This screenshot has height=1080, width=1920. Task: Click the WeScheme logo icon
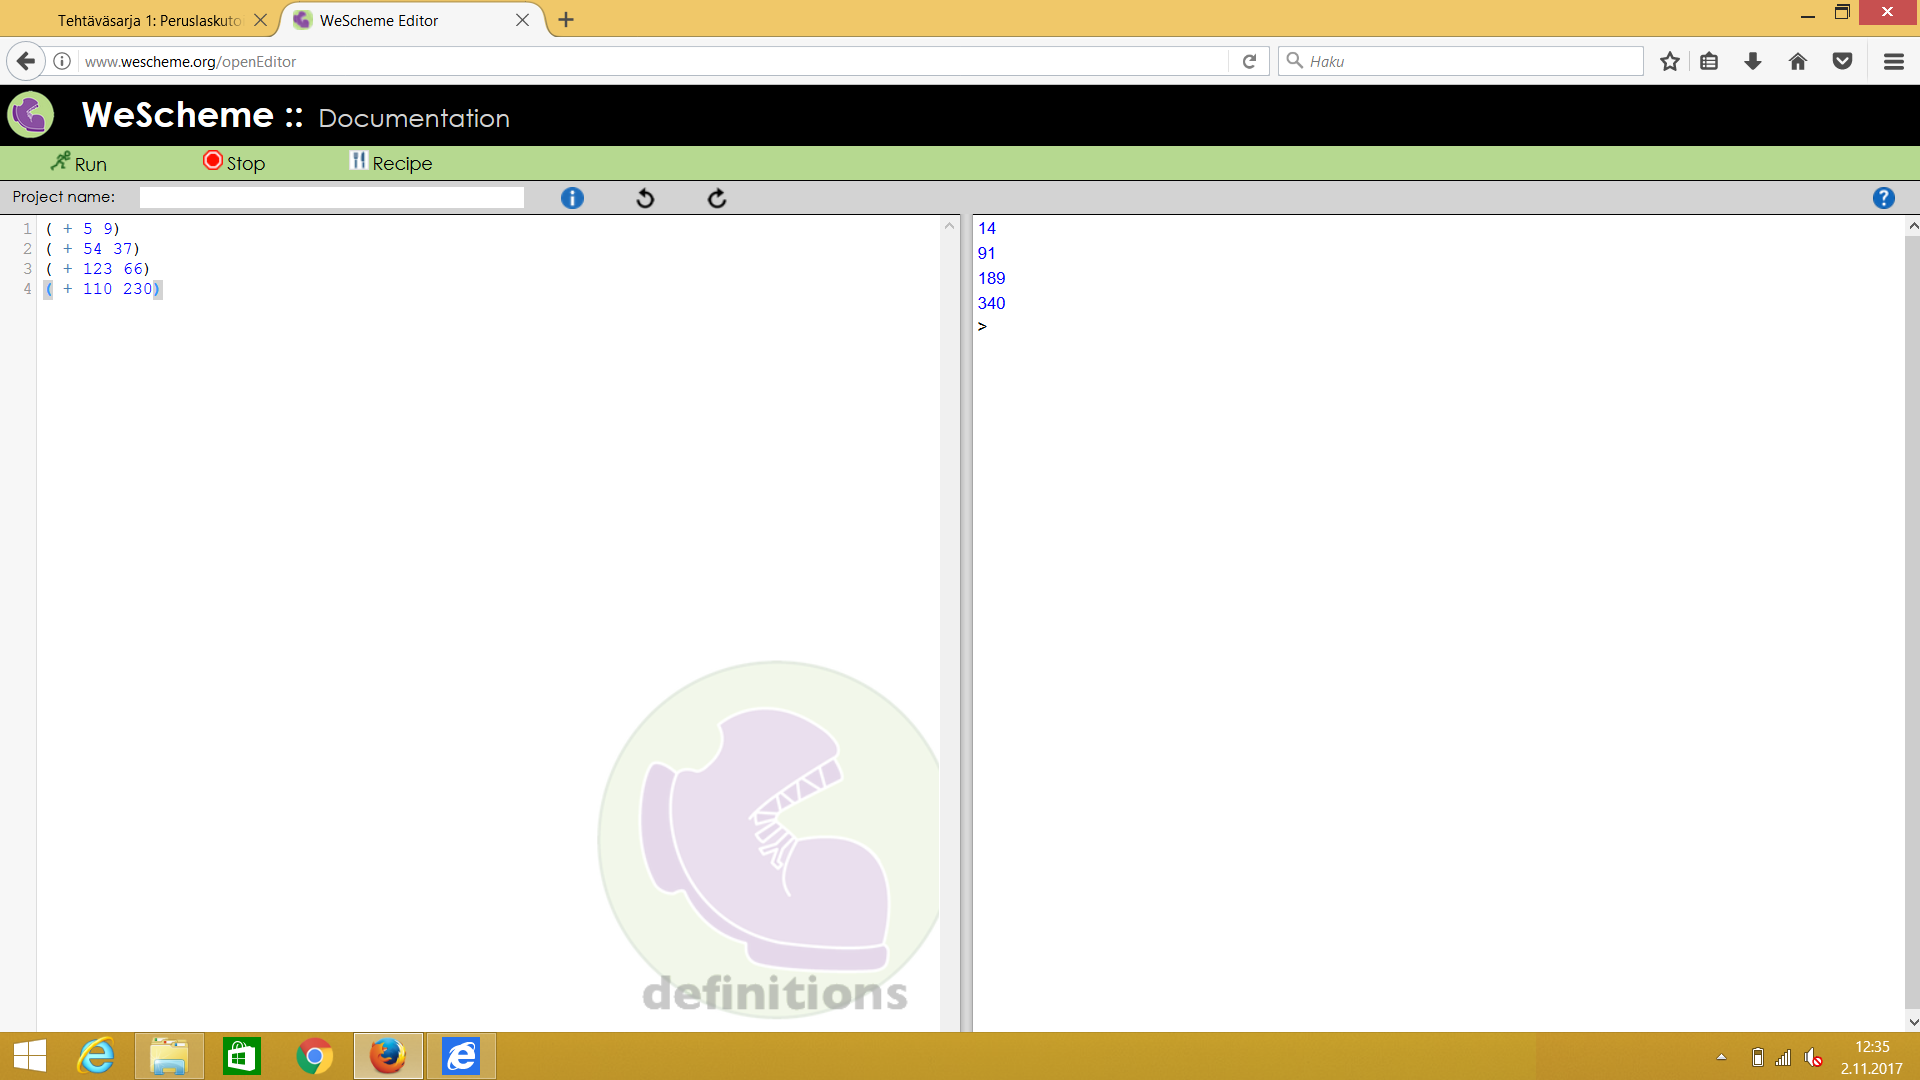pos(31,115)
